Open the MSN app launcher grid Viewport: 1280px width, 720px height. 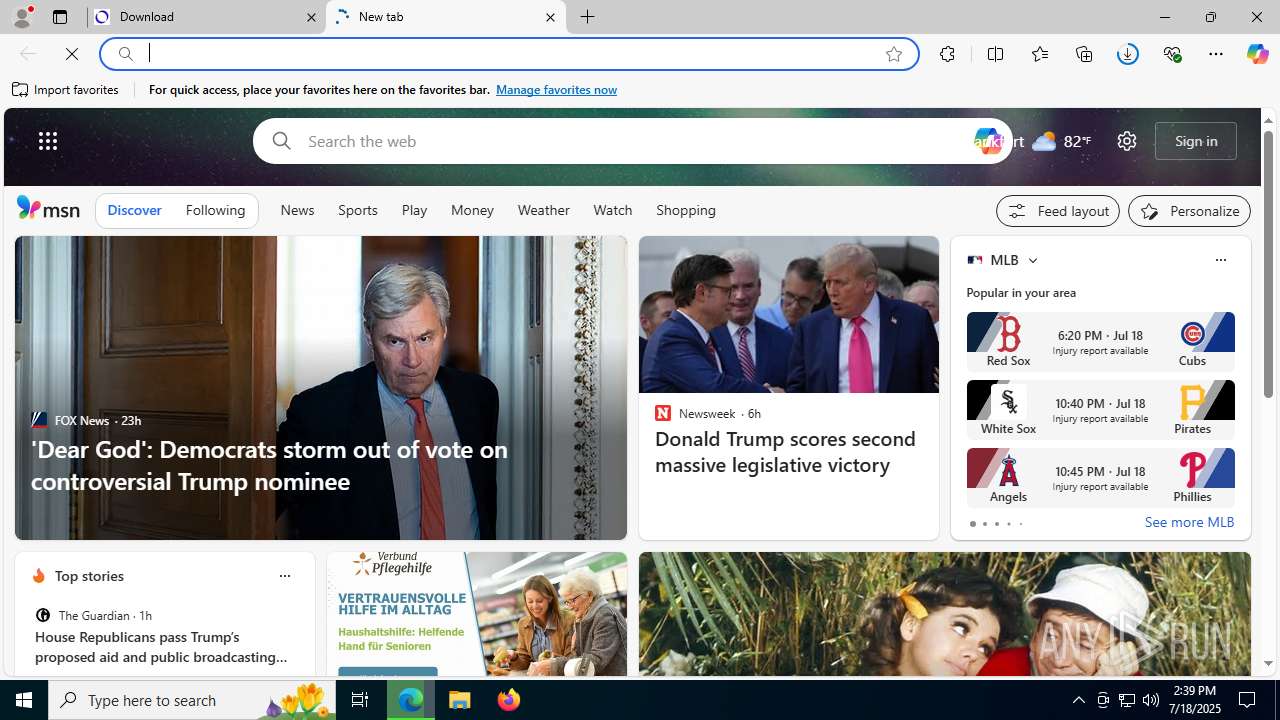(x=48, y=141)
